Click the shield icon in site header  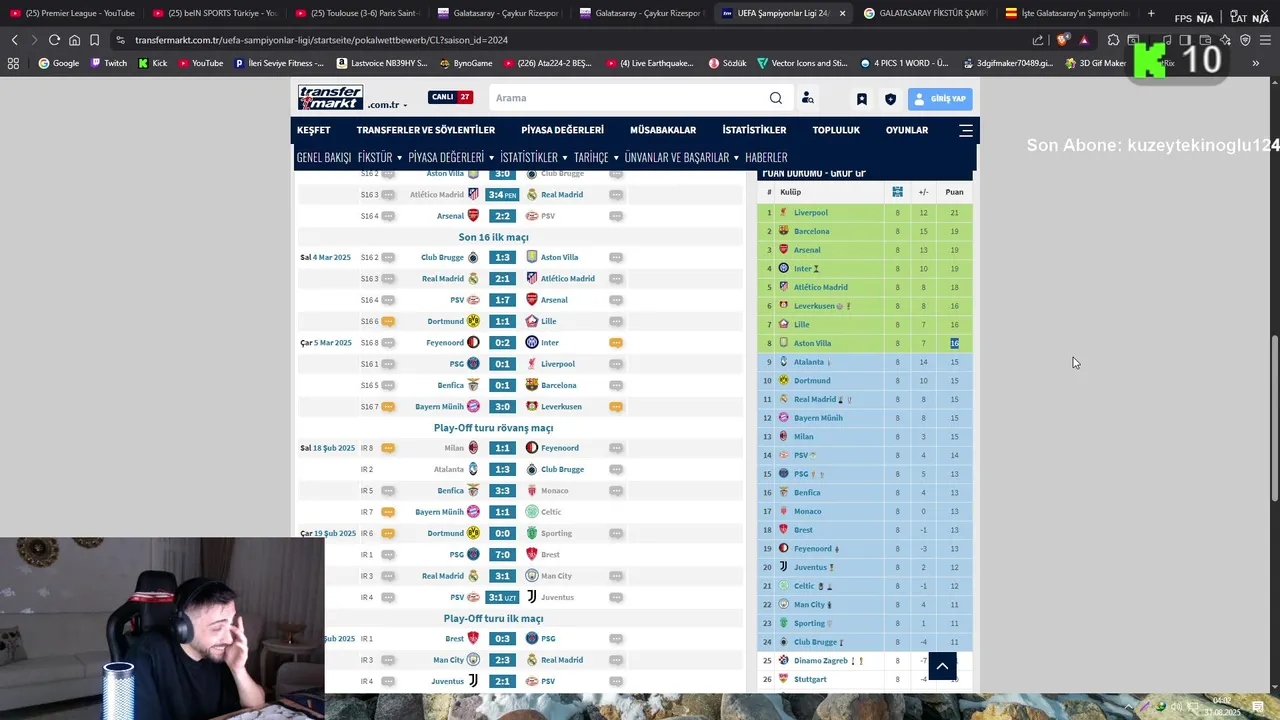[890, 99]
